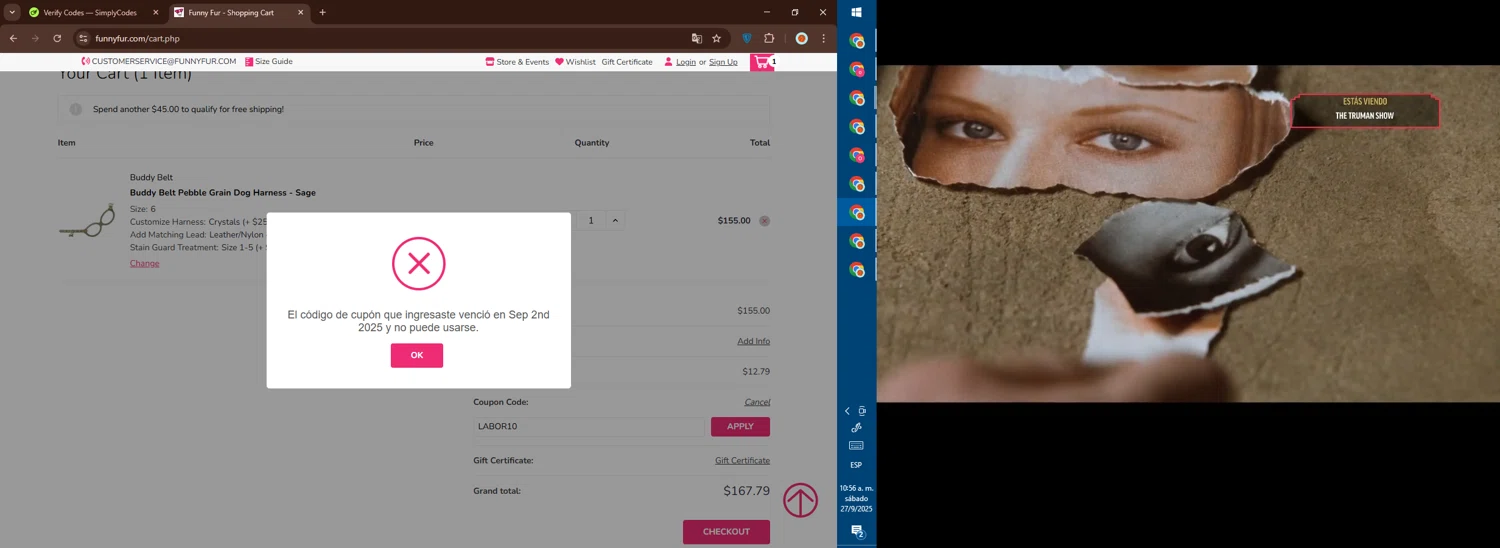The height and width of the screenshot is (548, 1500).
Task: Open the Chrome profile avatar
Action: [x=801, y=39]
